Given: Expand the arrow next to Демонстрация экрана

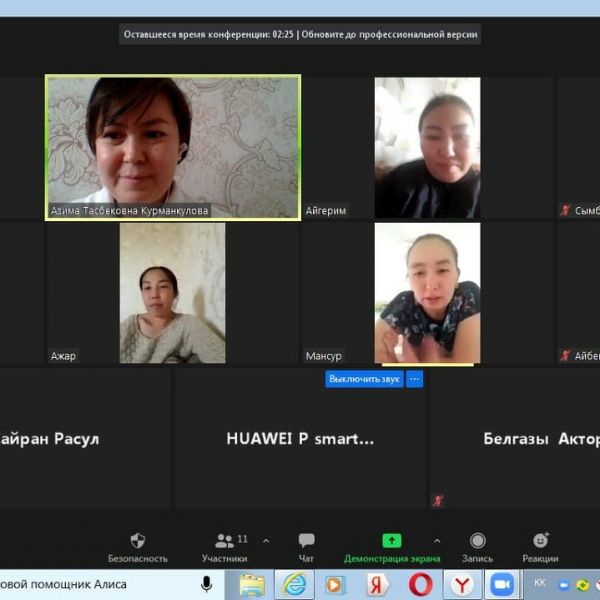Looking at the screenshot, I should [437, 540].
